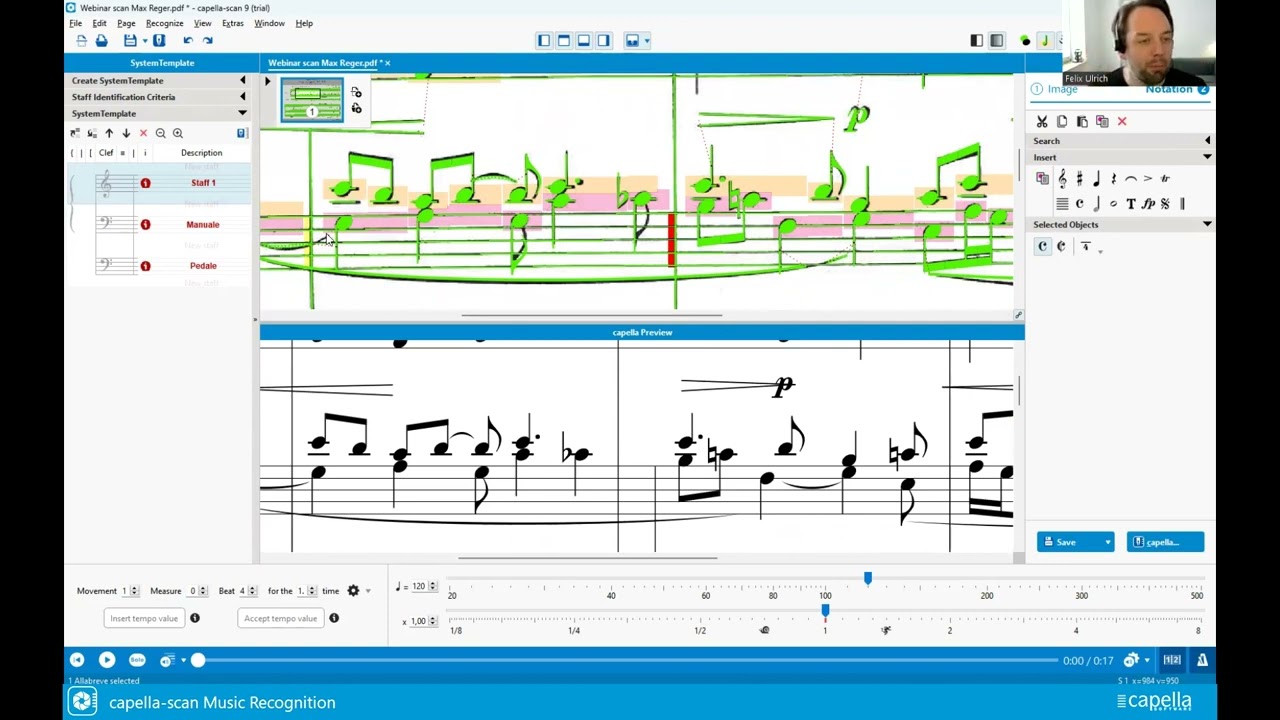This screenshot has height=720, width=1280.
Task: Insert a treble clef symbol
Action: (1062, 179)
